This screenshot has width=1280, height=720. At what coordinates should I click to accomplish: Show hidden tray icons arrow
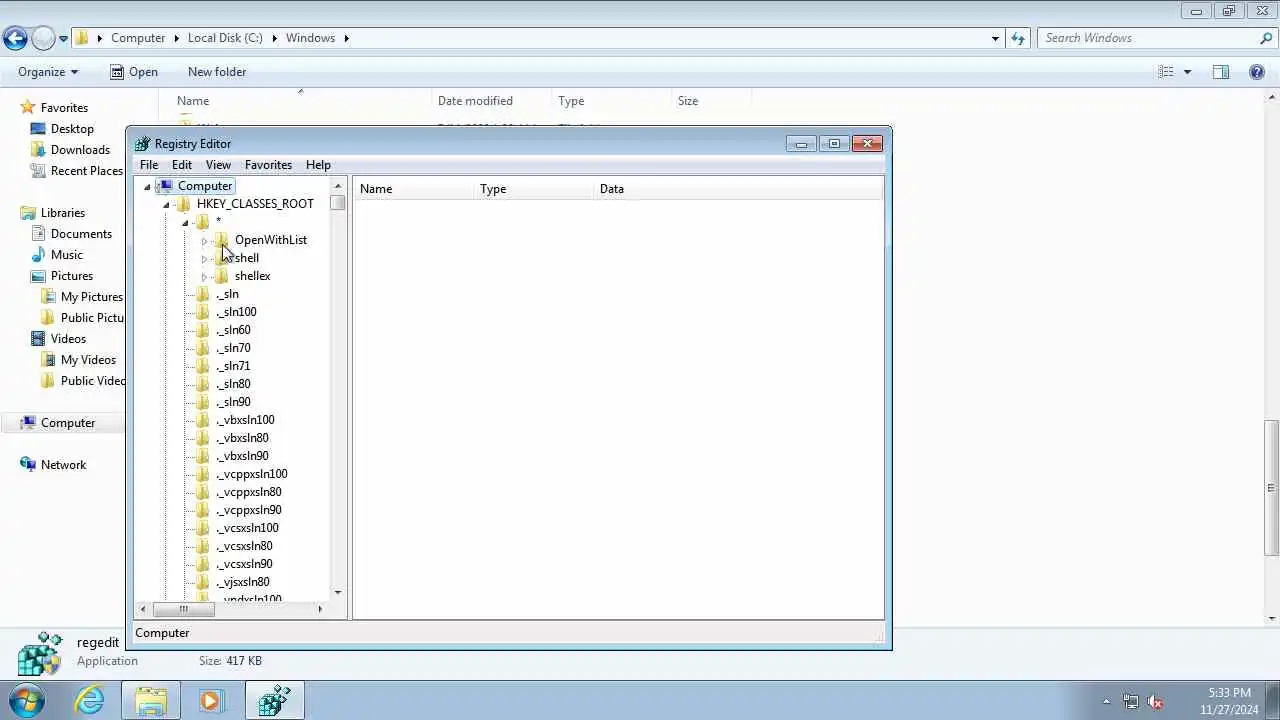1106,701
